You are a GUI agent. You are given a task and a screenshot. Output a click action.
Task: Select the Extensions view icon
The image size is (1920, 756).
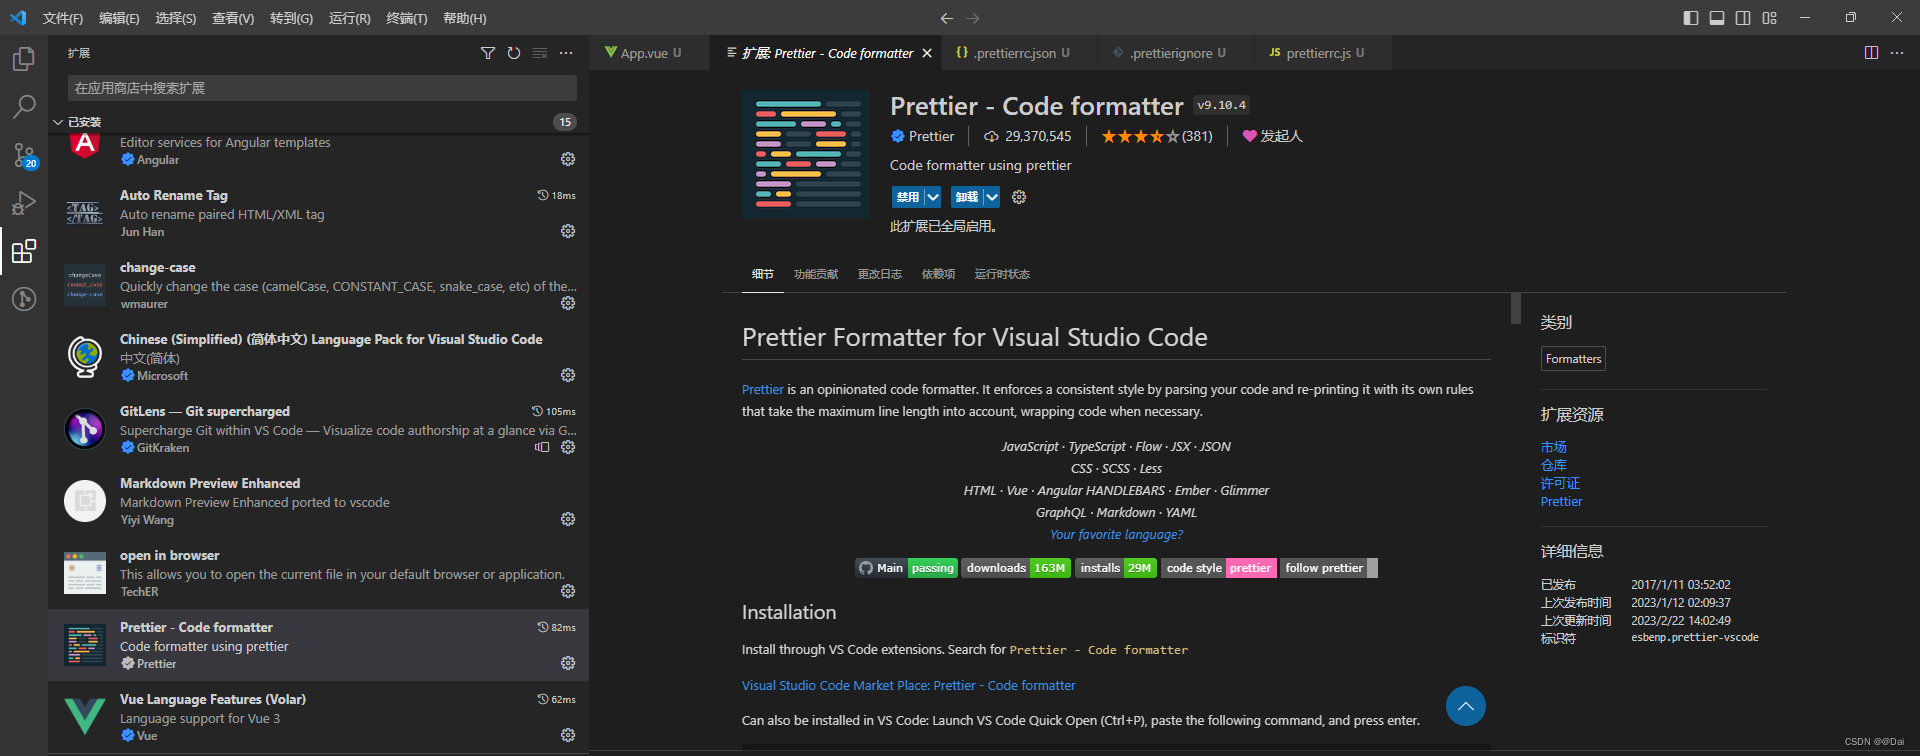24,251
